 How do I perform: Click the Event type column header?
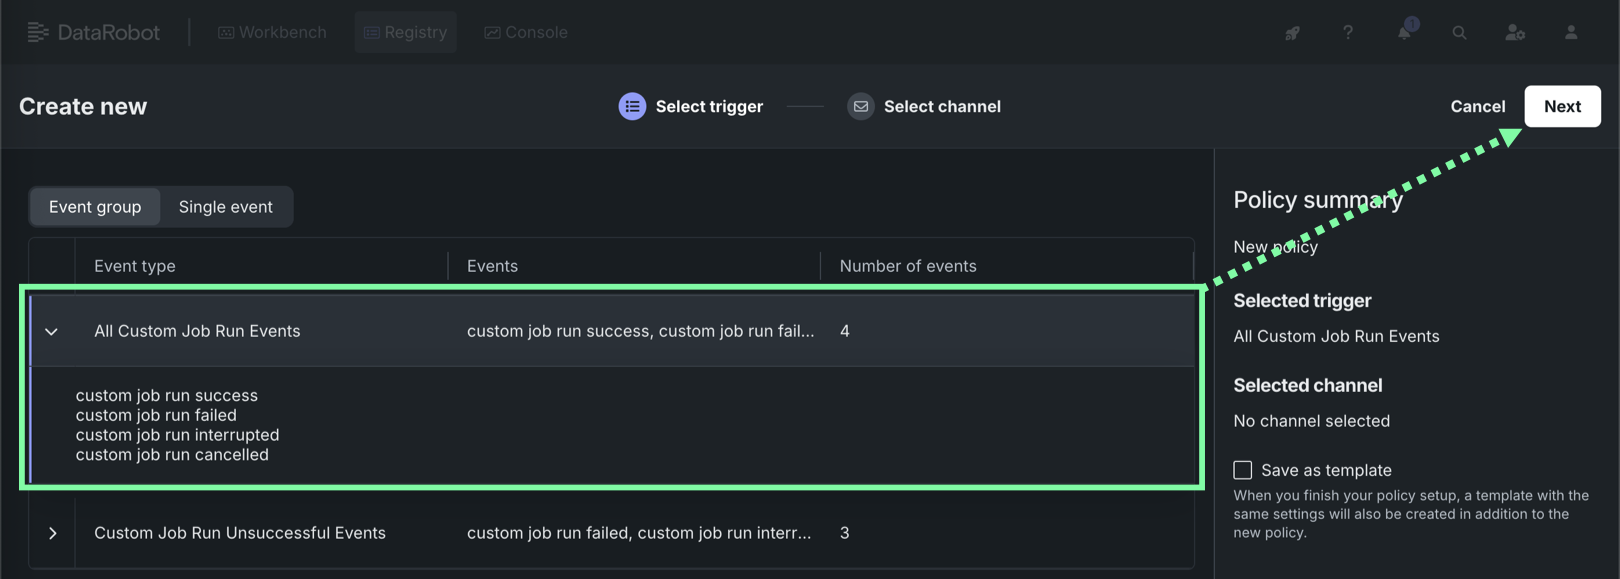pos(135,266)
